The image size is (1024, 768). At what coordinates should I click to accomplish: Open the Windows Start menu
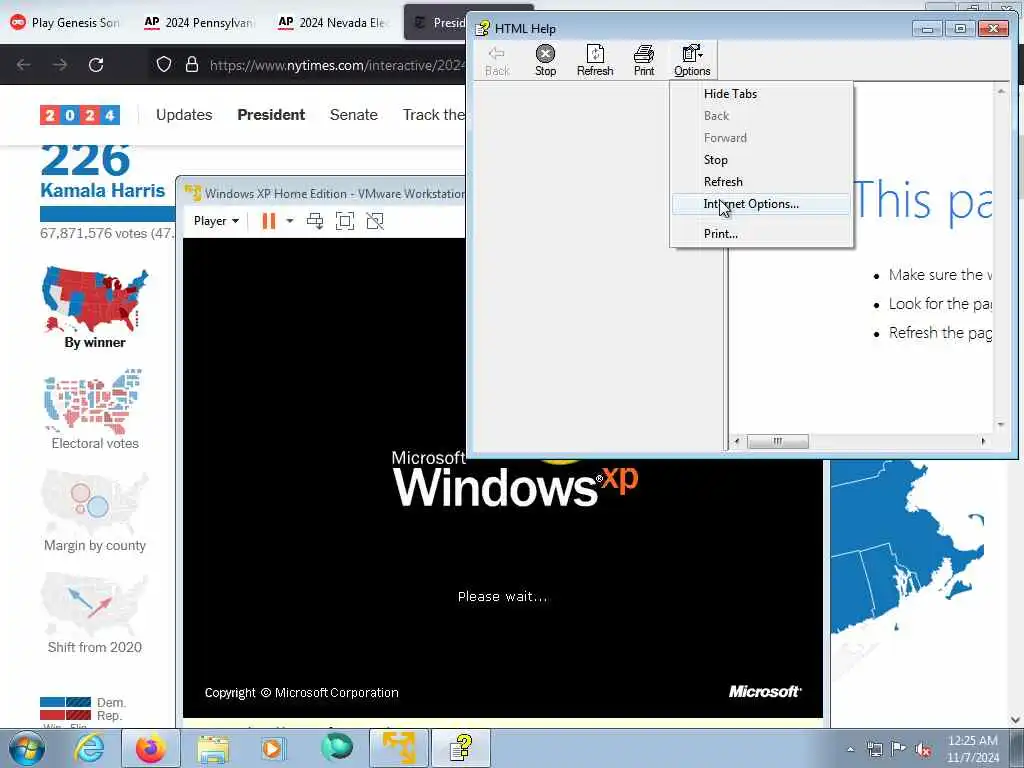[x=27, y=748]
